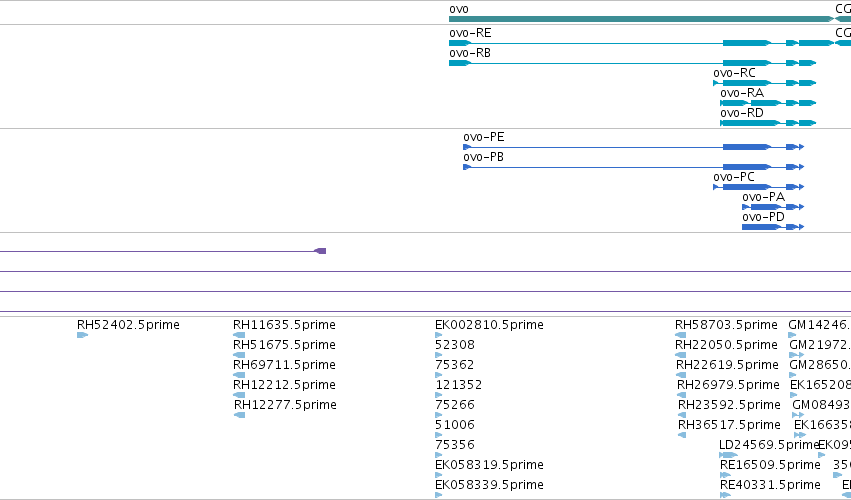Open EST EK058339.5prime
The height and width of the screenshot is (500, 851).
coord(489,486)
